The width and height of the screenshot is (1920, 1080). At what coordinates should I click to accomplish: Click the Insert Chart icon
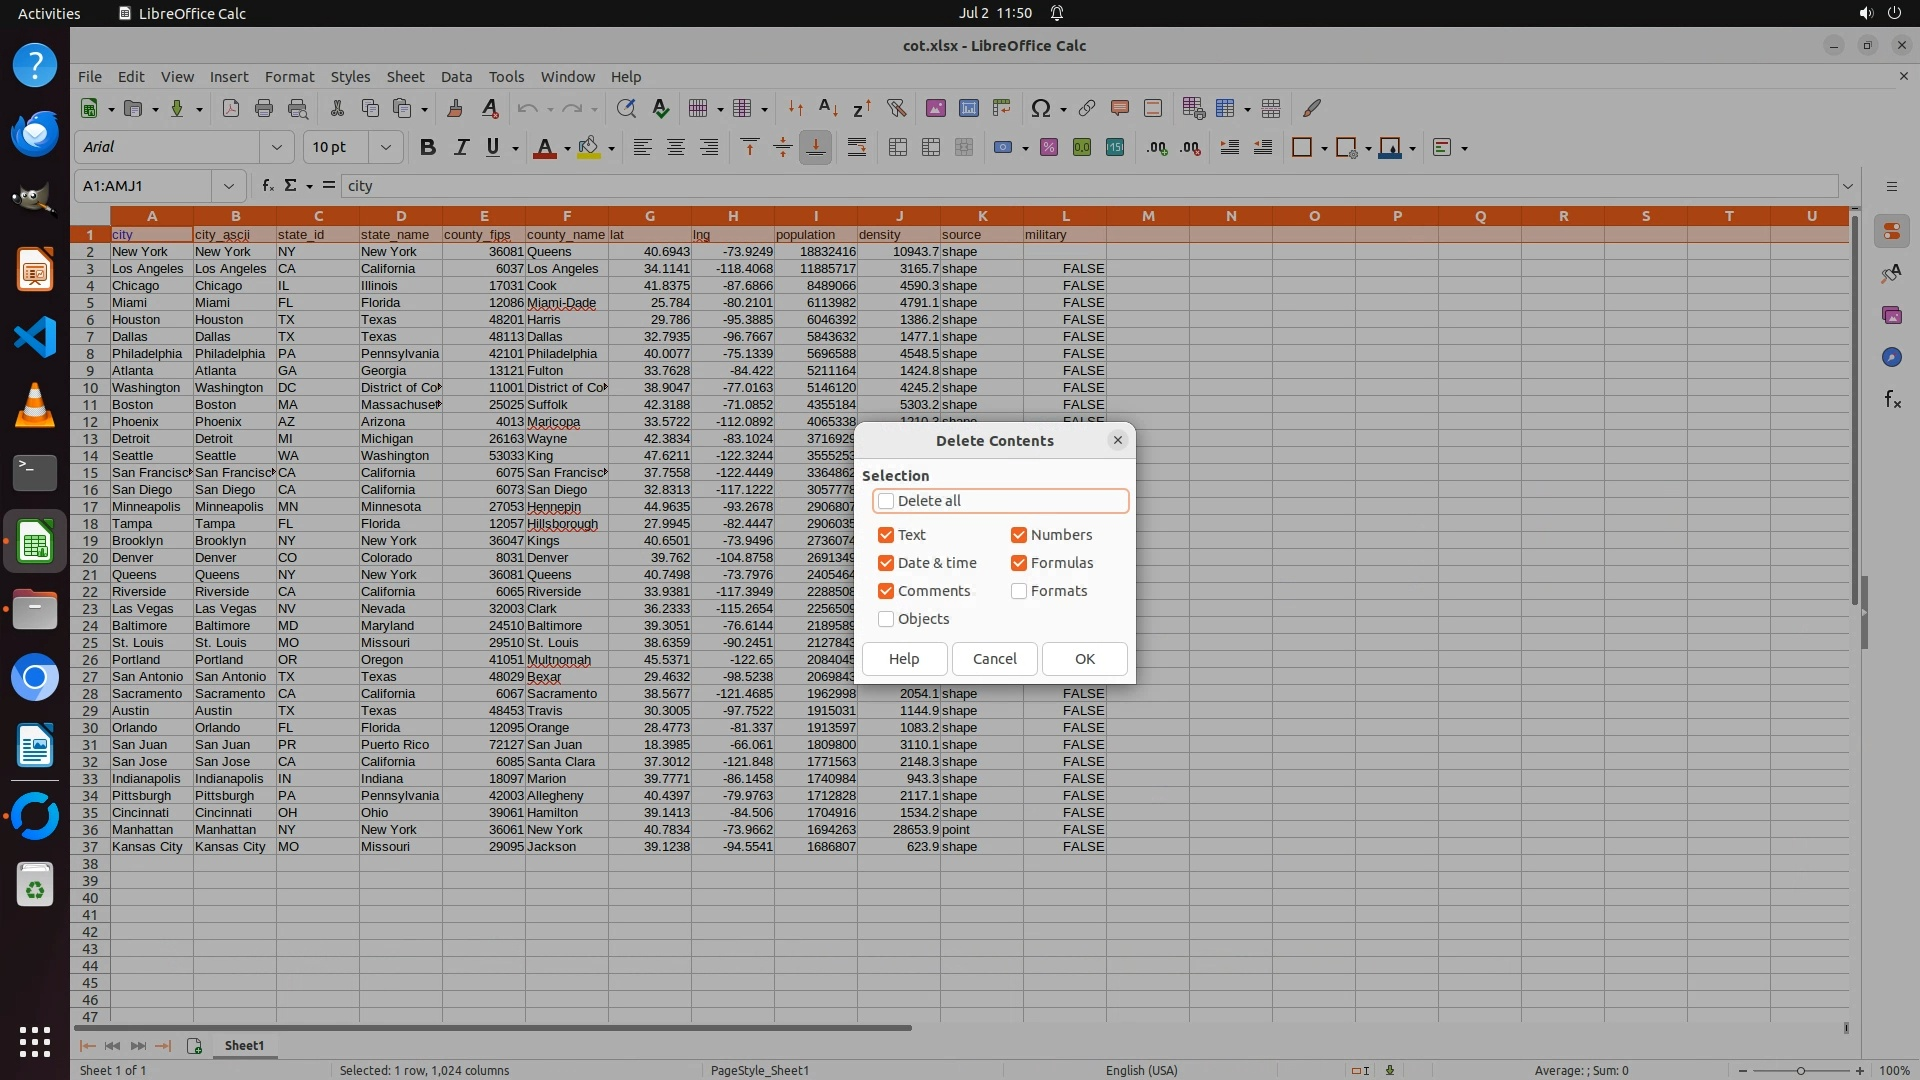point(968,108)
